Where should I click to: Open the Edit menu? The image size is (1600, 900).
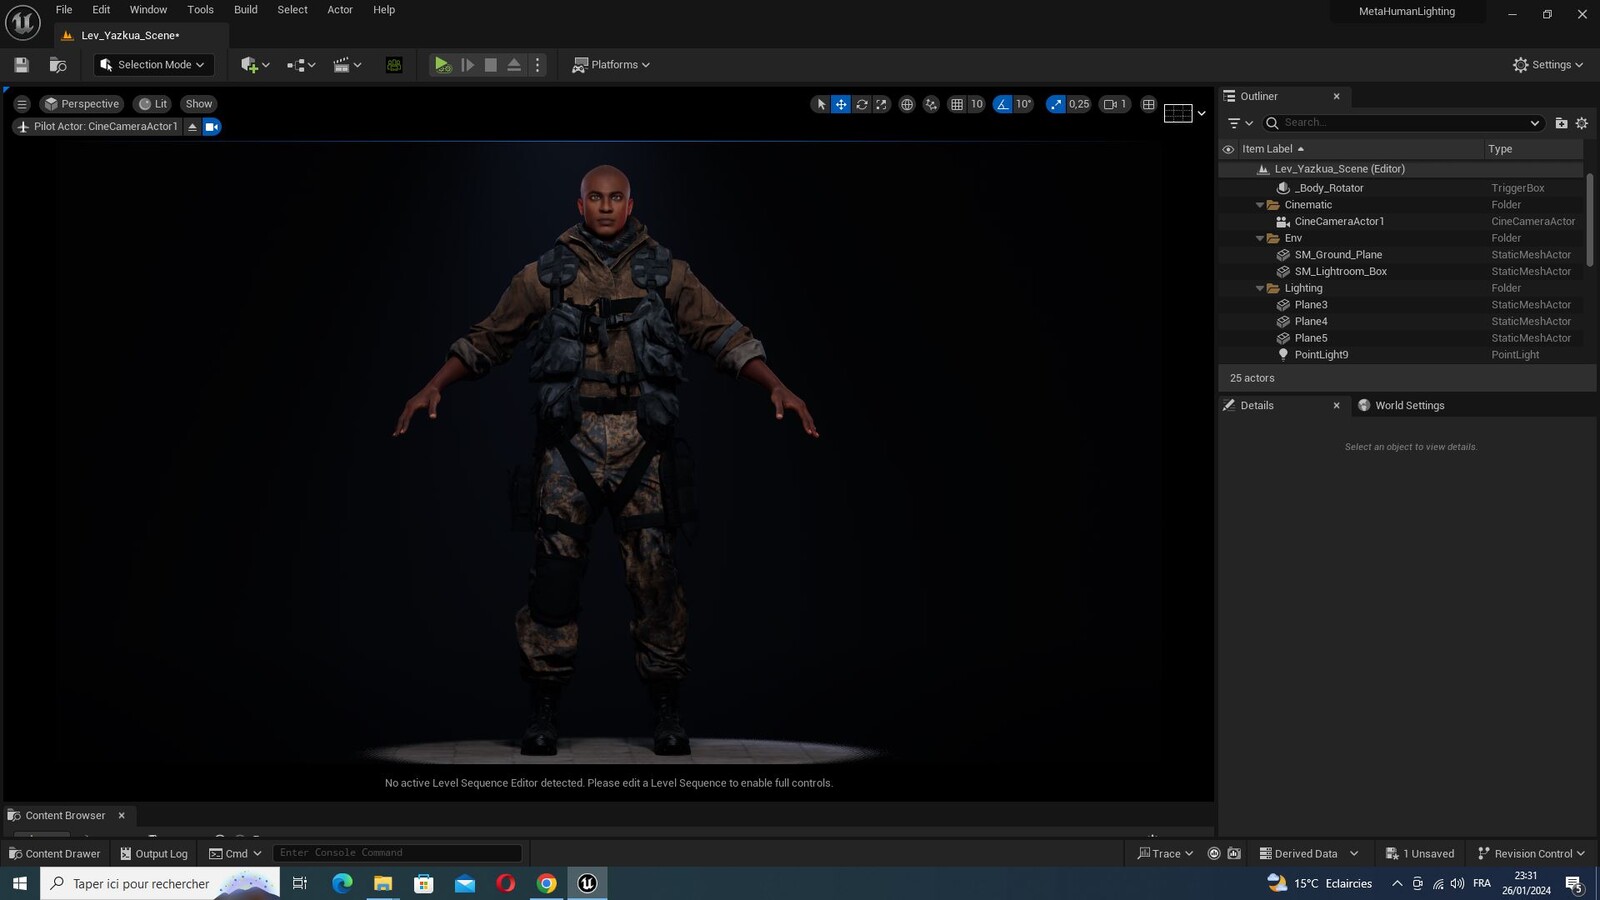(x=101, y=10)
